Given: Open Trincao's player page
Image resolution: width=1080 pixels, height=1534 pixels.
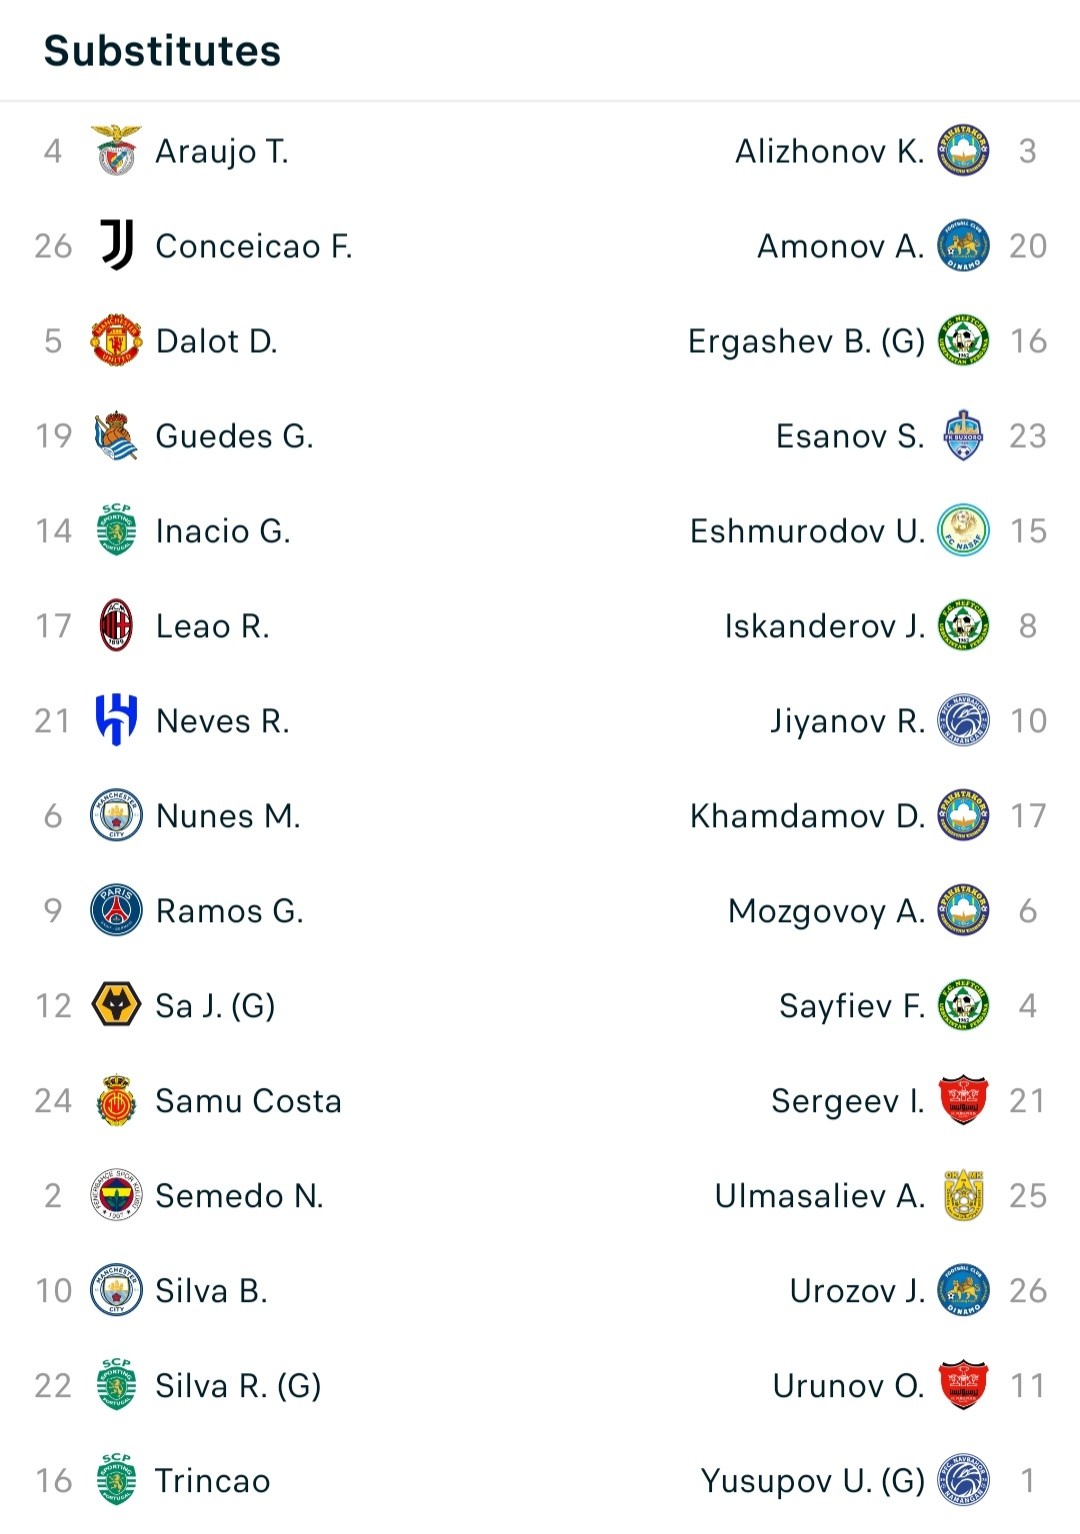Looking at the screenshot, I should (x=213, y=1481).
